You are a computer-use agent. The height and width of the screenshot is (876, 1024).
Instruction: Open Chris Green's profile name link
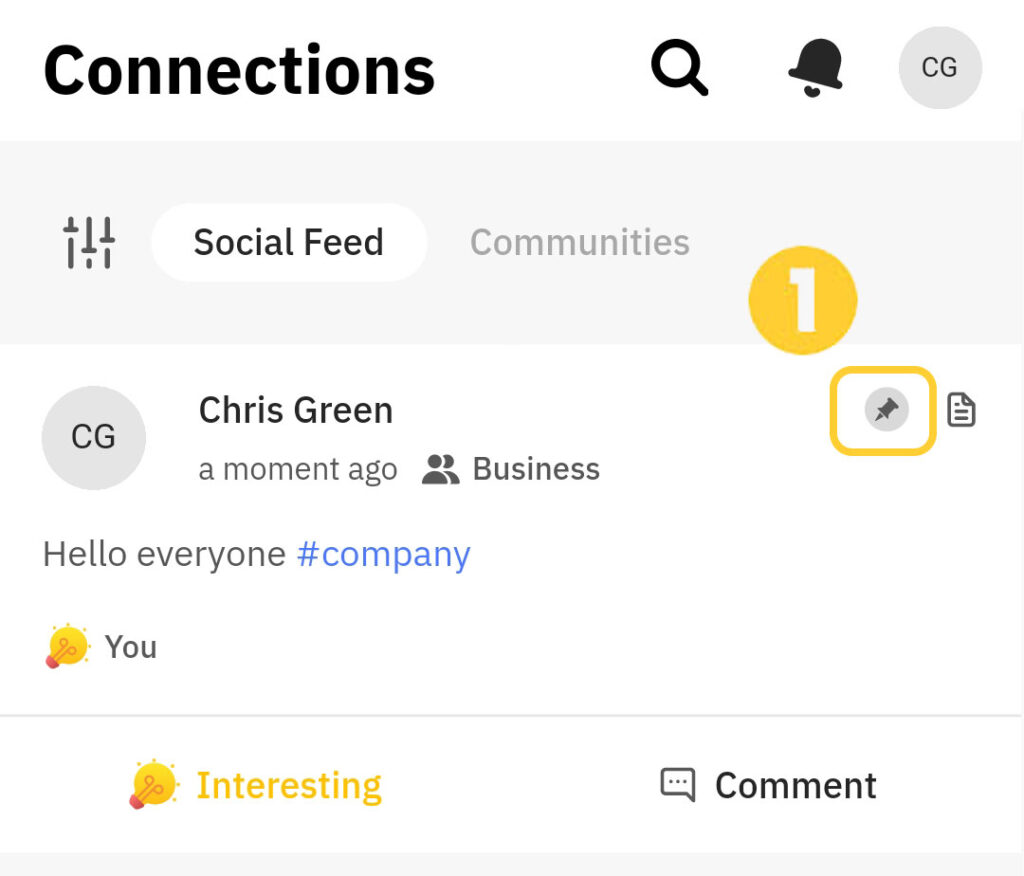(x=296, y=410)
